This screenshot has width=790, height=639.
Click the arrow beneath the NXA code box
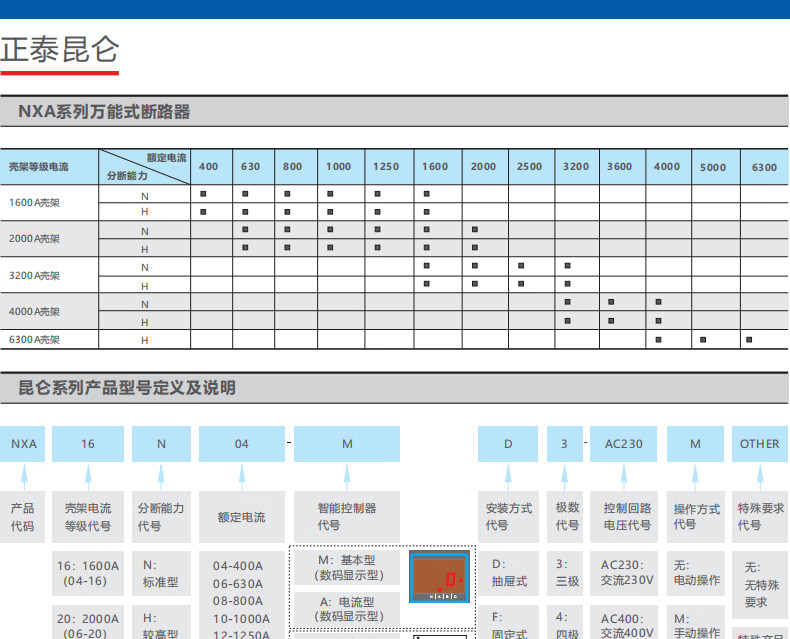[x=23, y=474]
